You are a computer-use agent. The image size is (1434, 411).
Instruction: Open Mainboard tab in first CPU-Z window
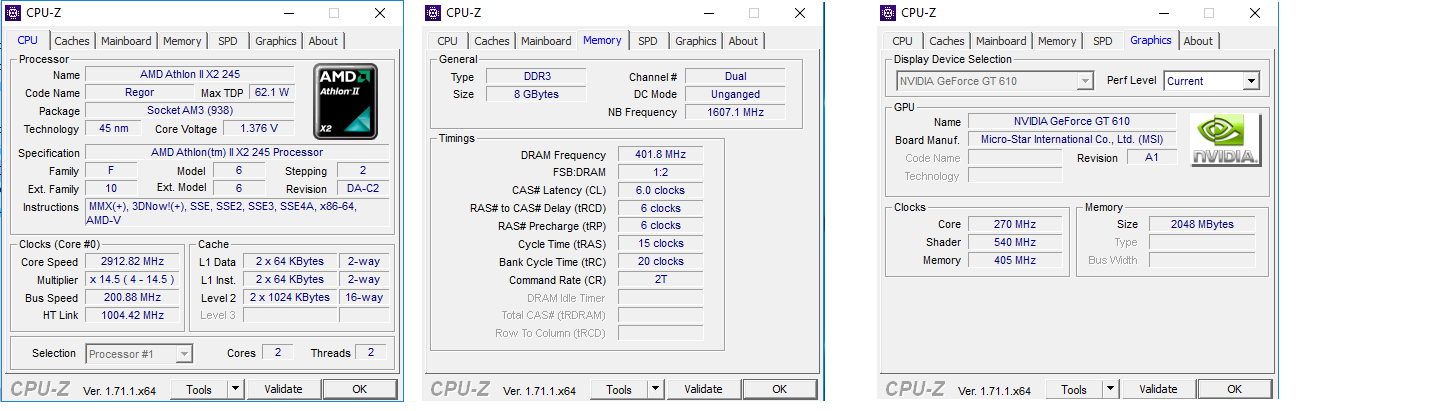pyautogui.click(x=127, y=41)
